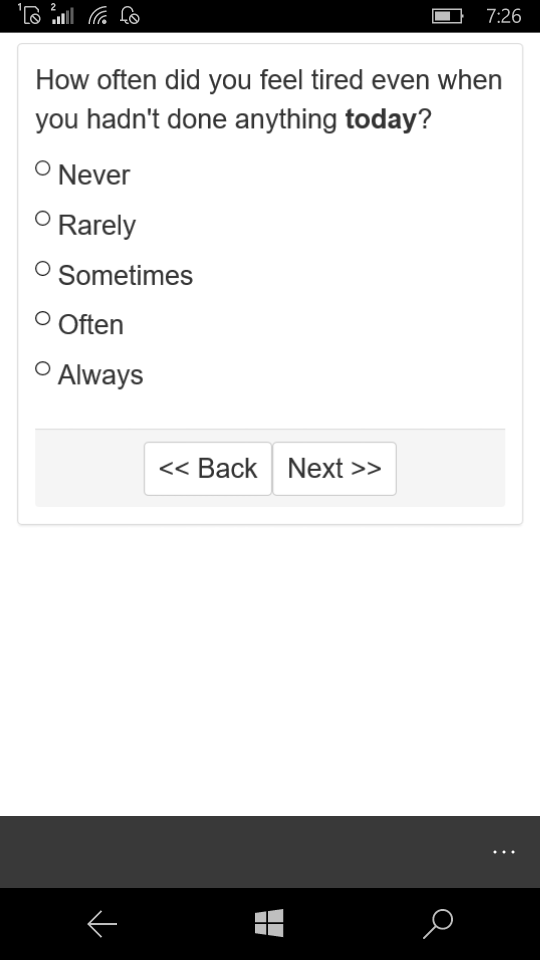
Task: Tap the Never label text
Action: point(94,175)
